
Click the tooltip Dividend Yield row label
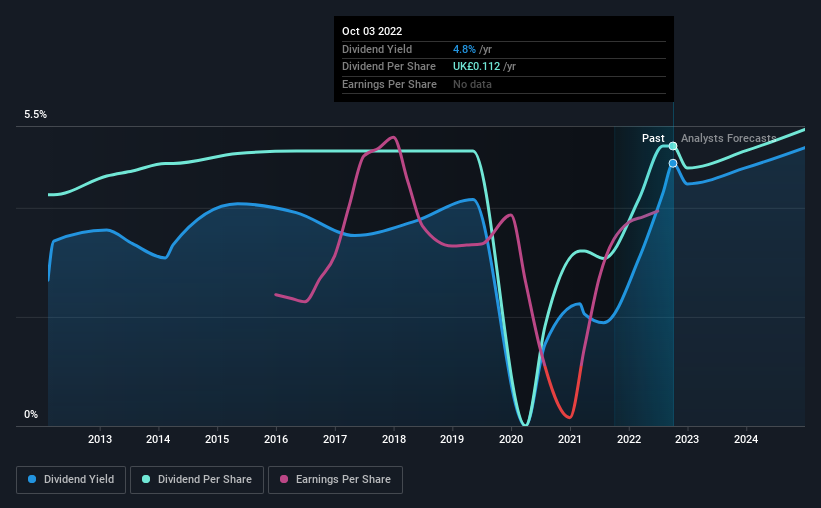coord(377,49)
